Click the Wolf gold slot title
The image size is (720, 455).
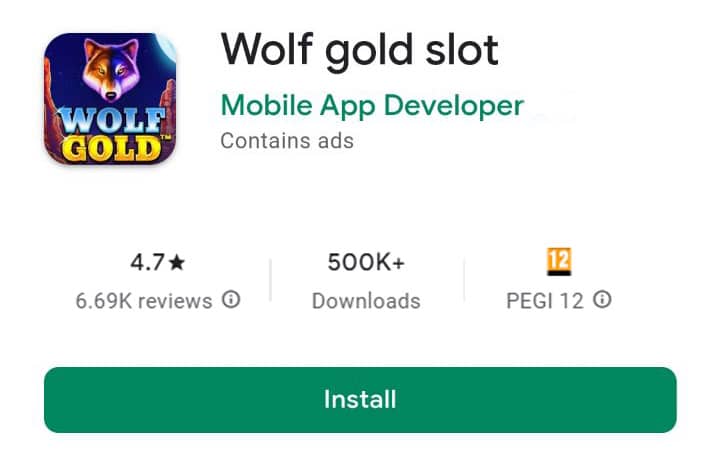point(360,51)
